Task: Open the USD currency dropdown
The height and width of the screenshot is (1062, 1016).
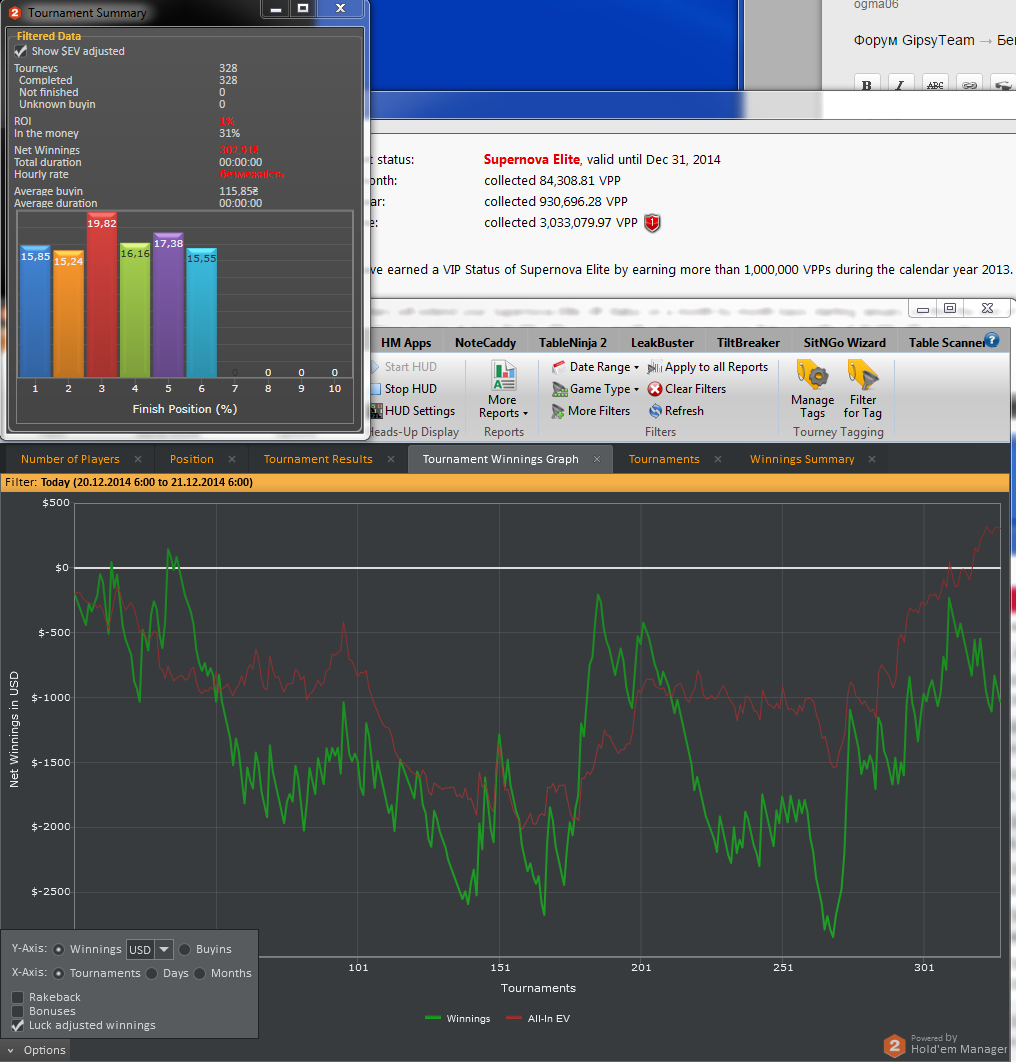Action: click(x=164, y=950)
